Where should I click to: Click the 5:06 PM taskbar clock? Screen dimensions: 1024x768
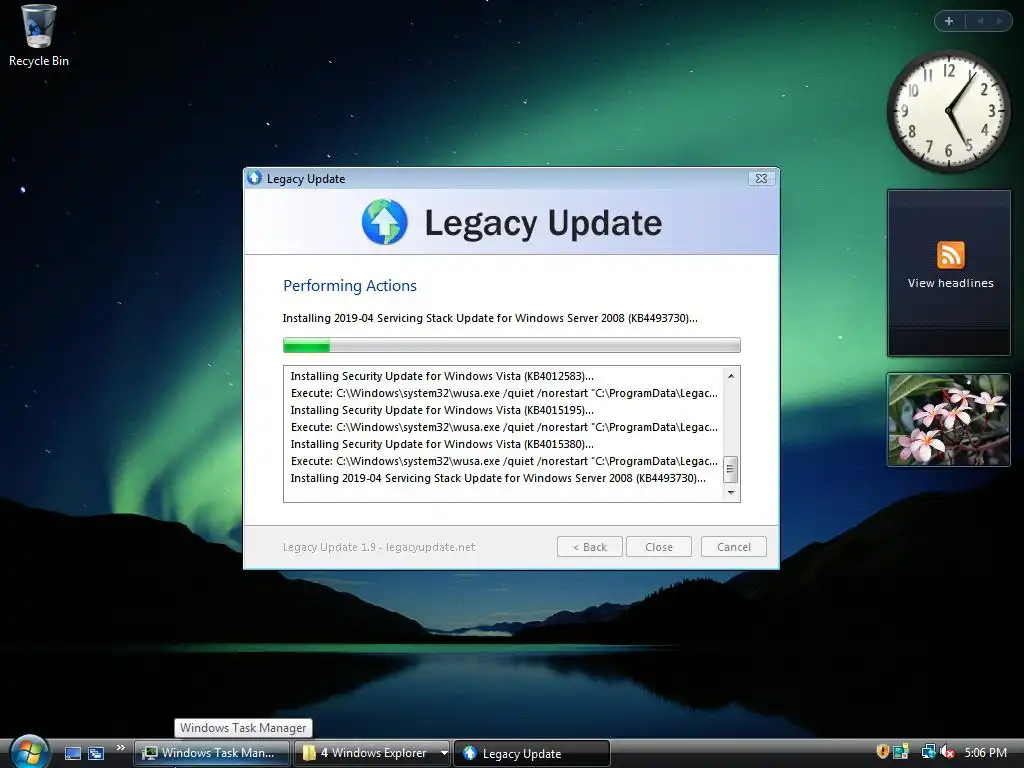(985, 752)
